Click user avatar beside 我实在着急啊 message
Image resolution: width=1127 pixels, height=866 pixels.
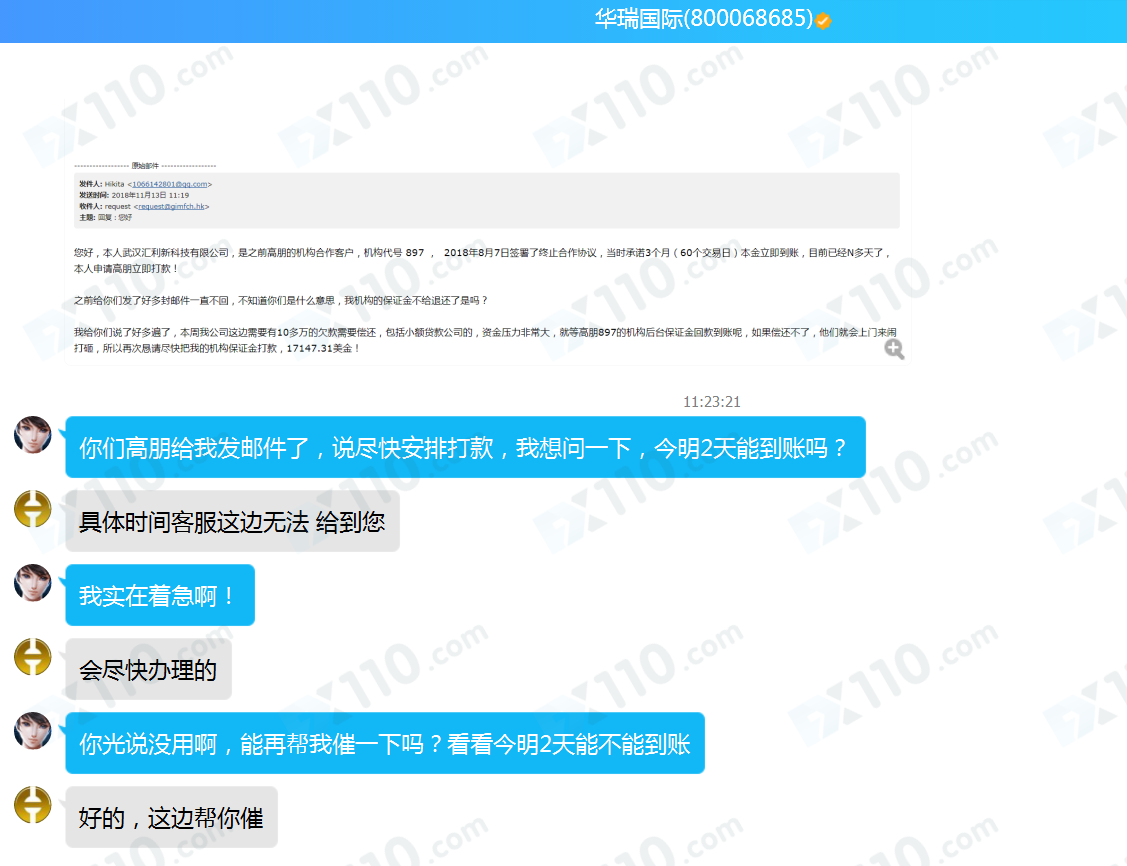click(x=33, y=582)
